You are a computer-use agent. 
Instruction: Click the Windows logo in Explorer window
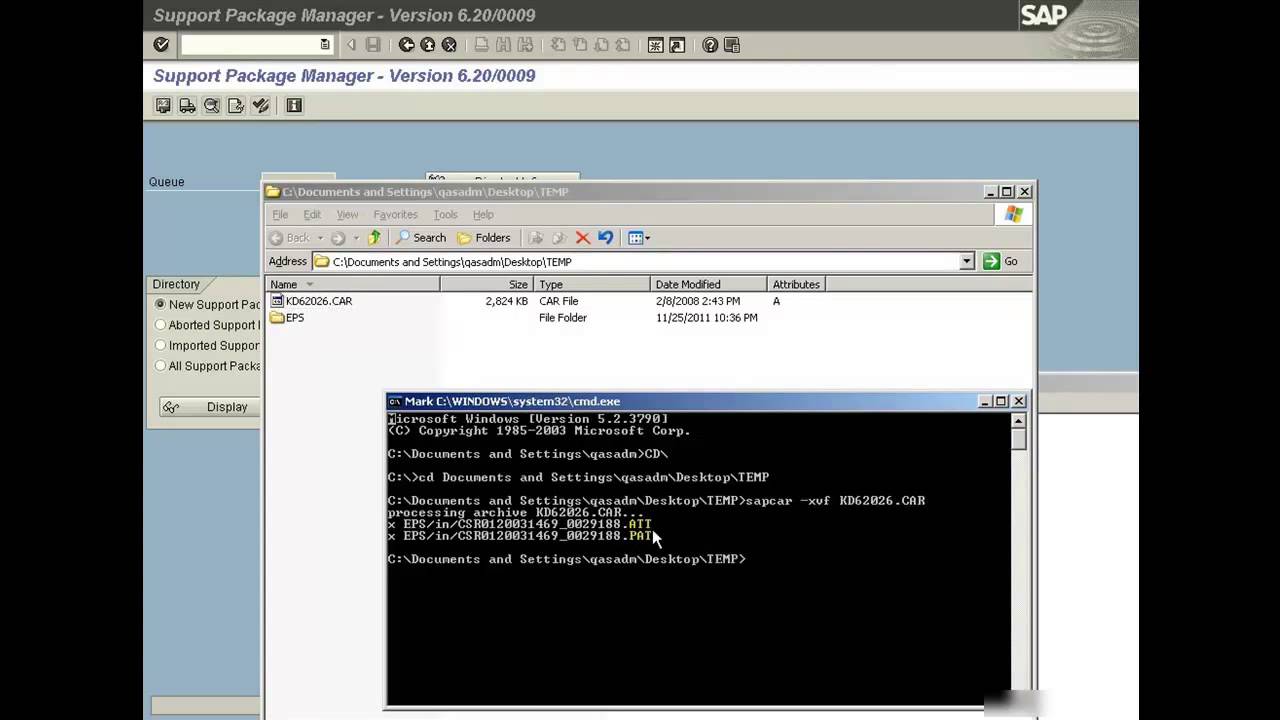1014,214
